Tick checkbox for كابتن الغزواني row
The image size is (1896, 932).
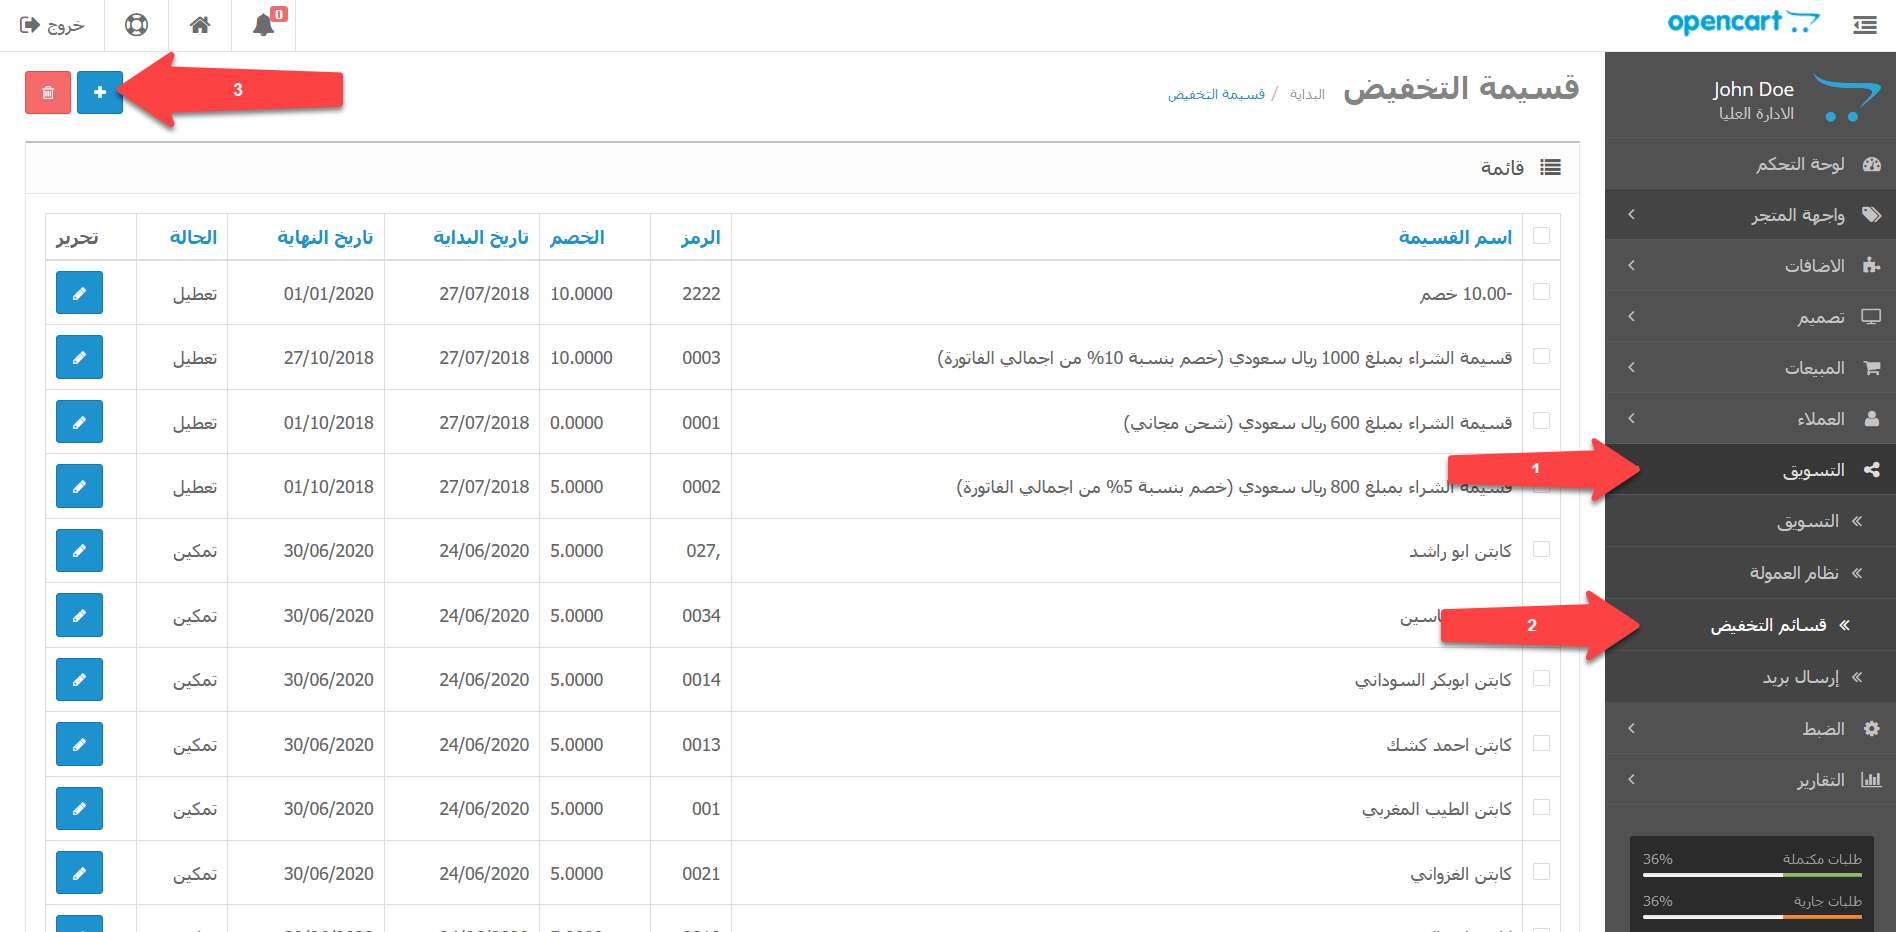tap(1541, 872)
